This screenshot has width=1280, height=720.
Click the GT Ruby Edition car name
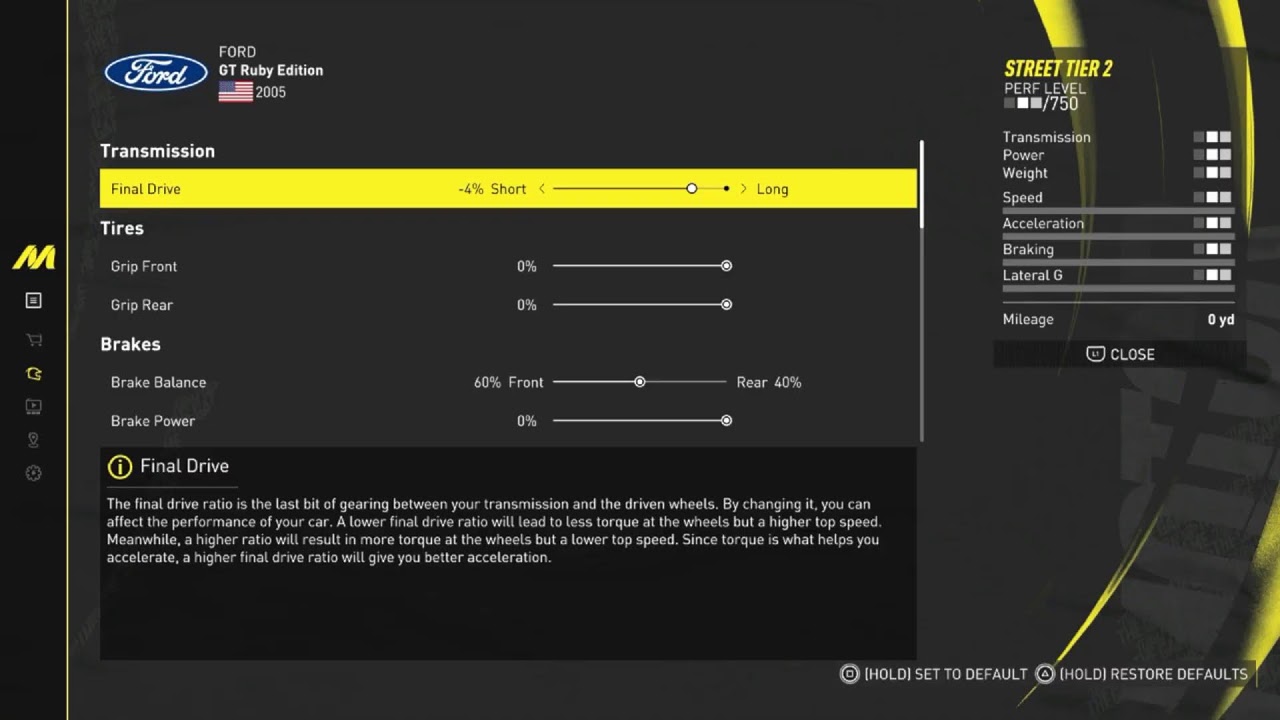[271, 70]
